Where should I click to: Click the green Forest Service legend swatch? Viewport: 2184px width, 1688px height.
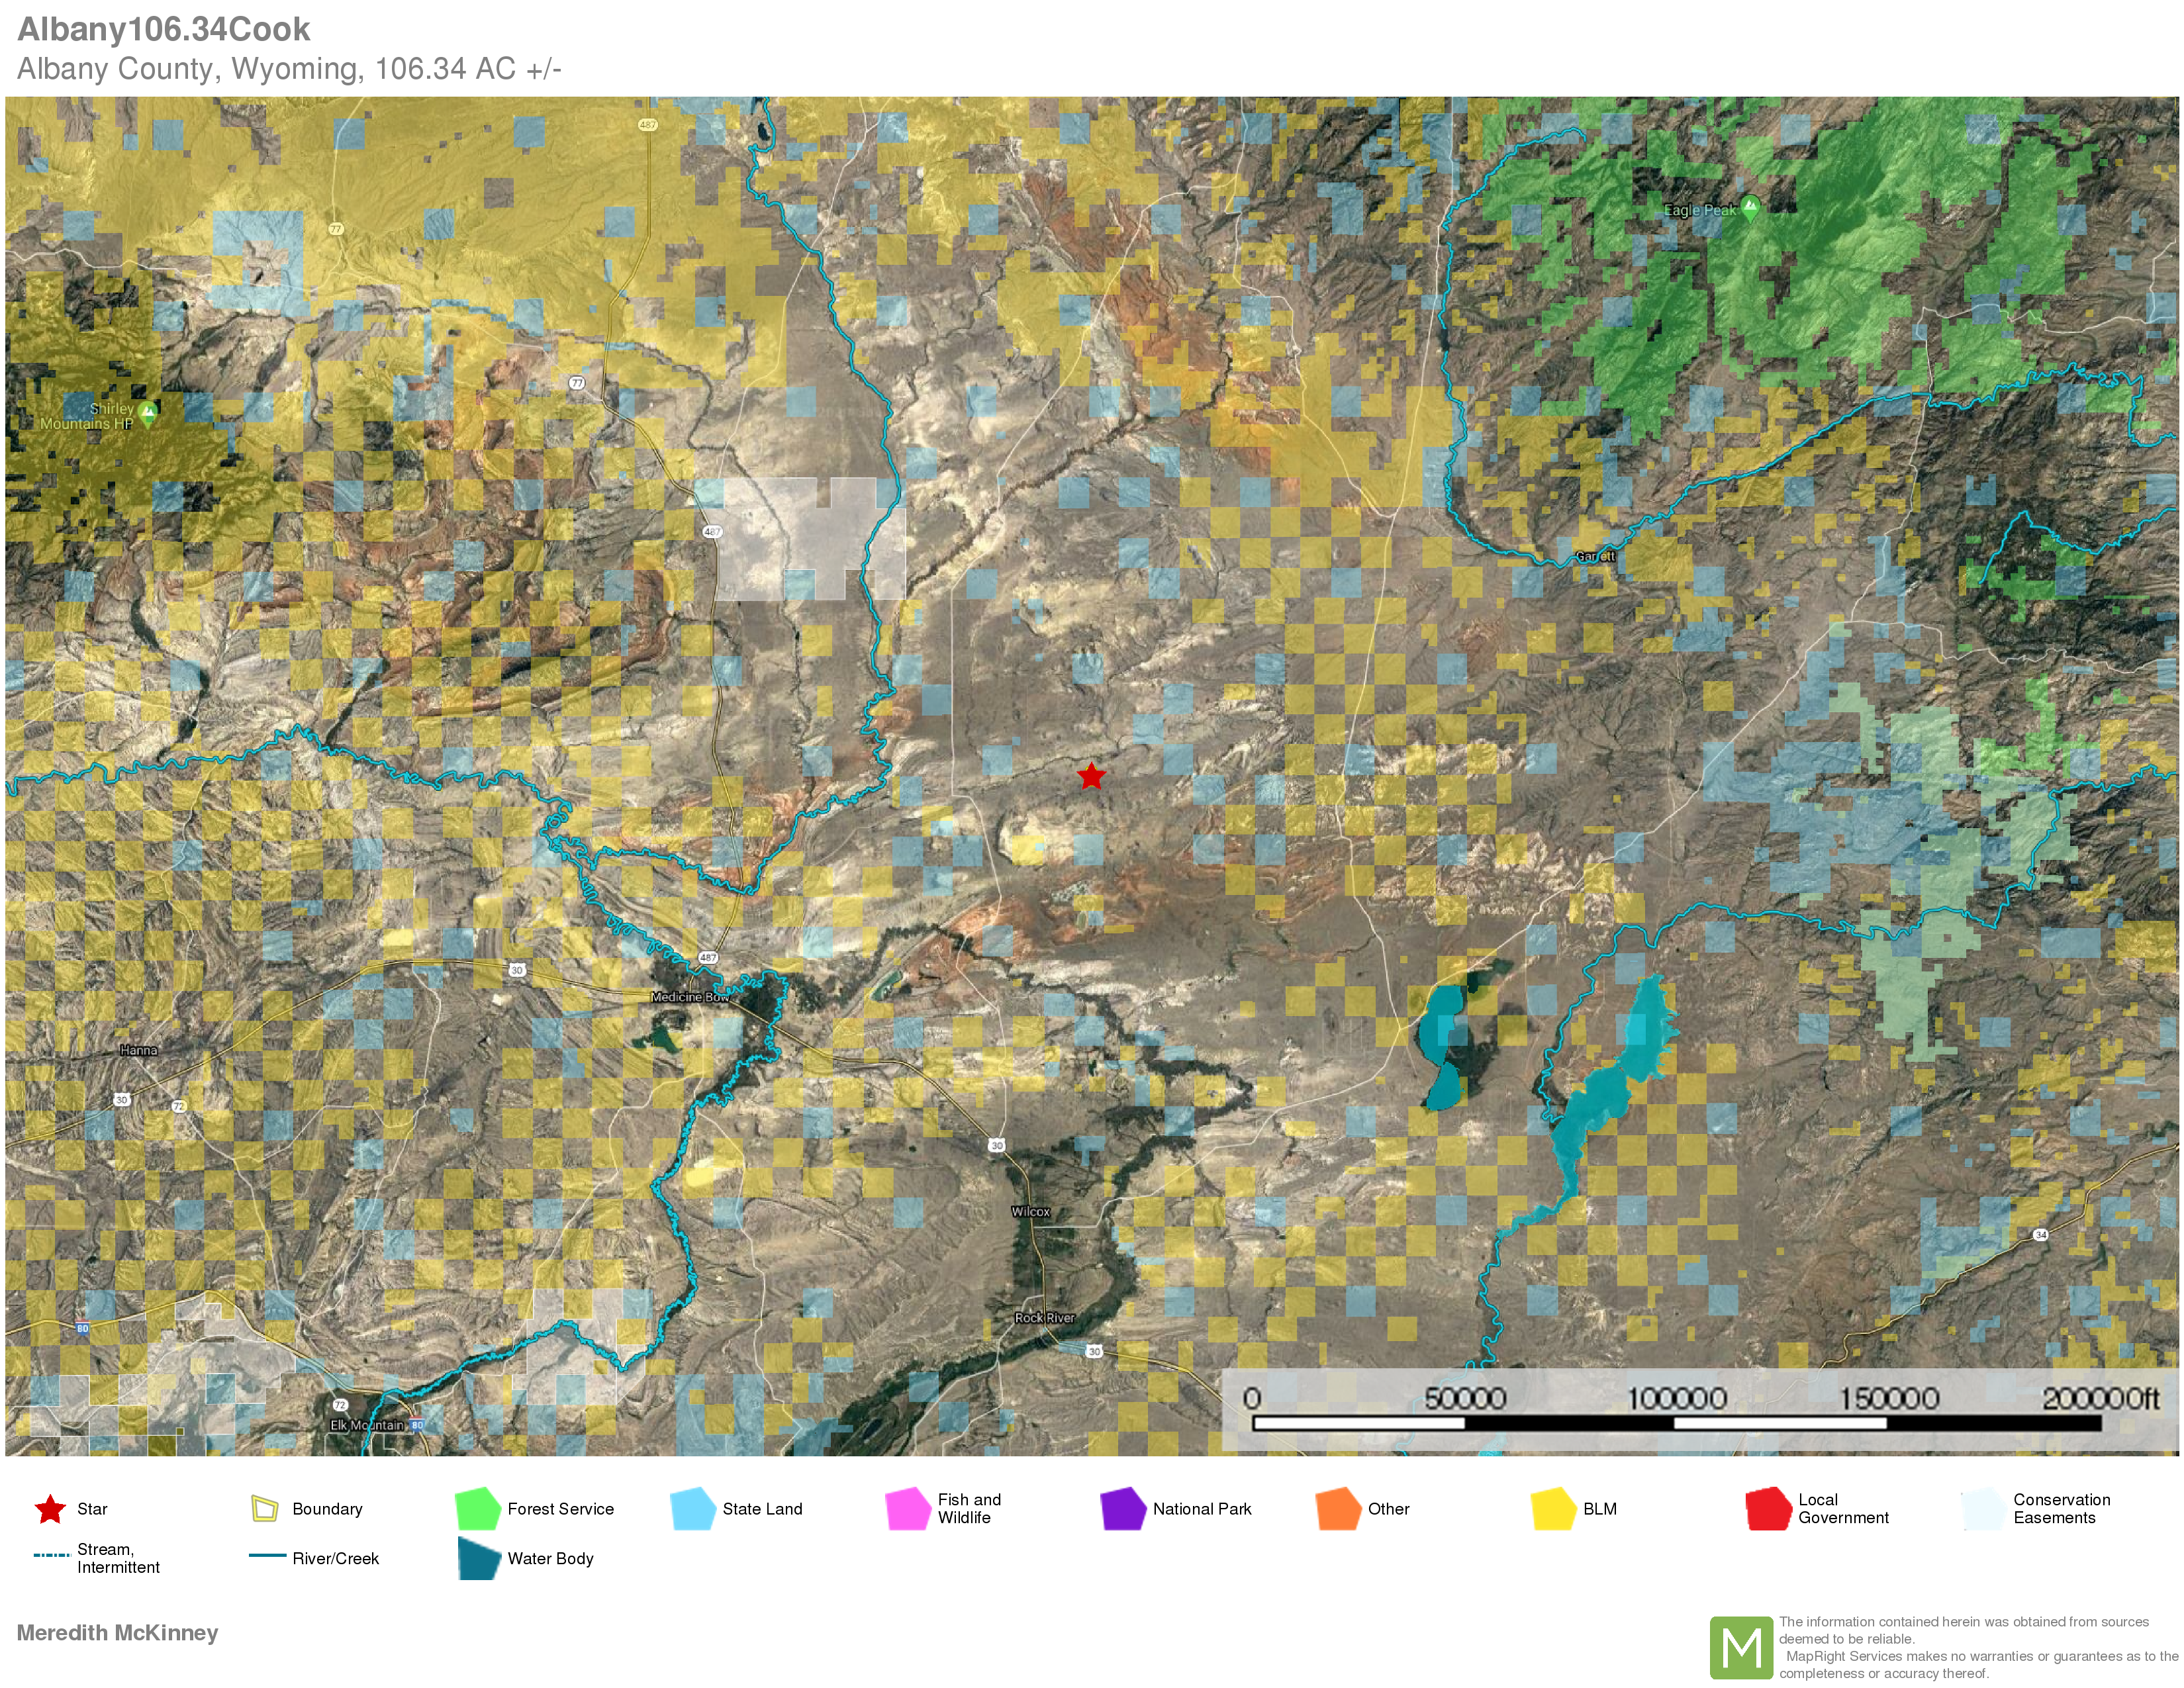pyautogui.click(x=478, y=1509)
